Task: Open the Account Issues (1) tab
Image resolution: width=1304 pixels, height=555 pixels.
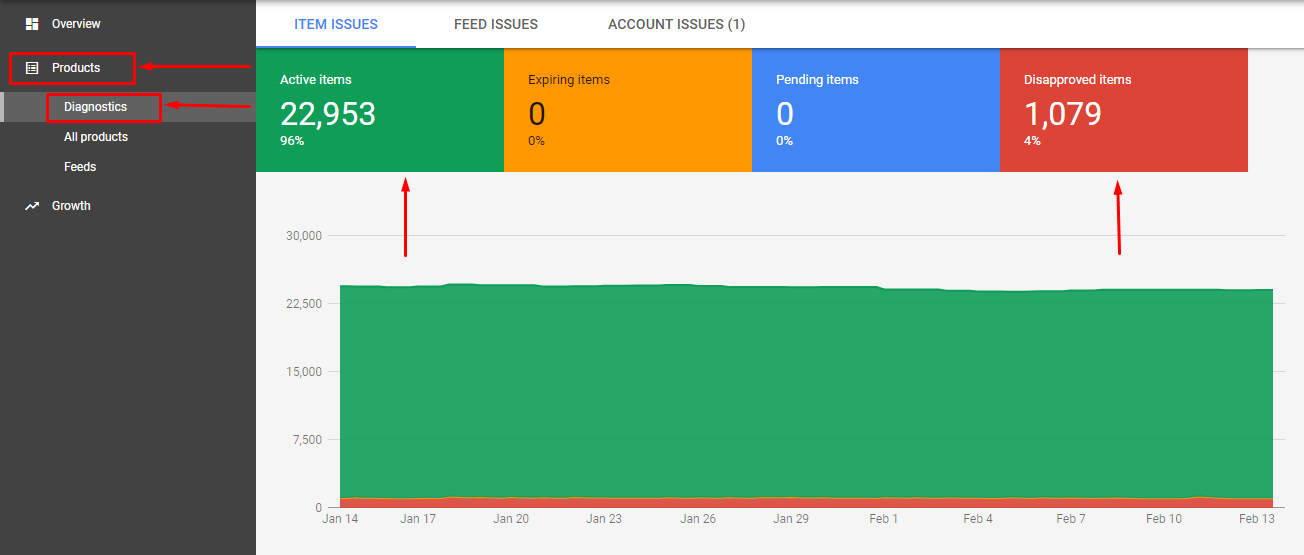Action: (x=676, y=24)
